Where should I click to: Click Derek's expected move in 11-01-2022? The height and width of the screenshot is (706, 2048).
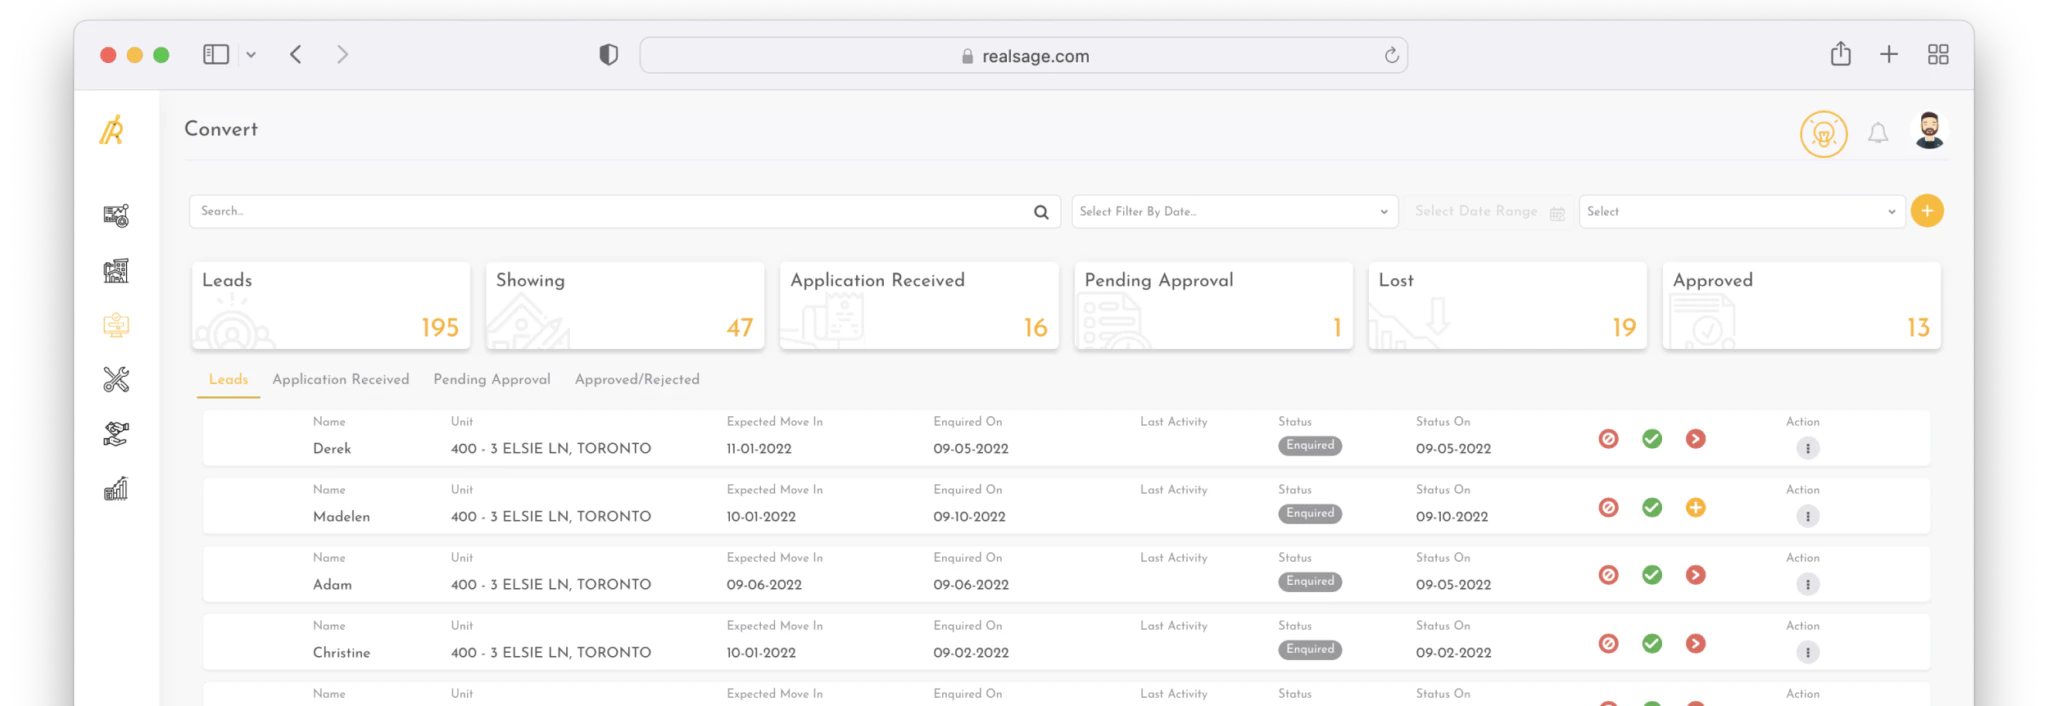(x=759, y=449)
